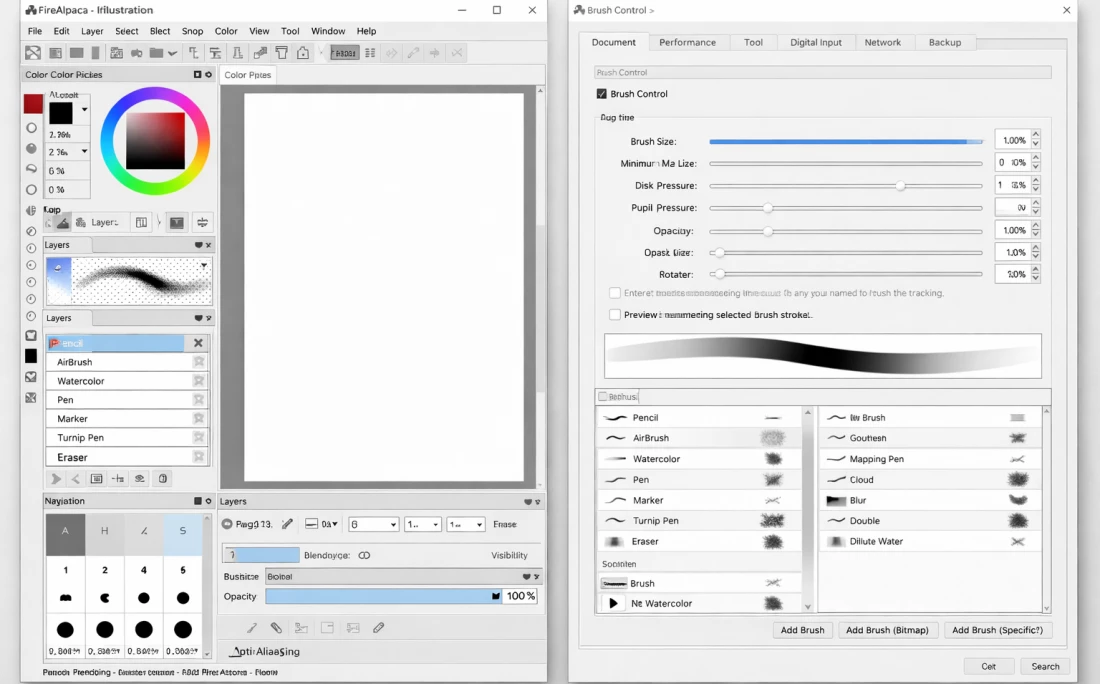1100x684 pixels.
Task: Click the pencil icon in the Layers options row
Action: (x=287, y=524)
